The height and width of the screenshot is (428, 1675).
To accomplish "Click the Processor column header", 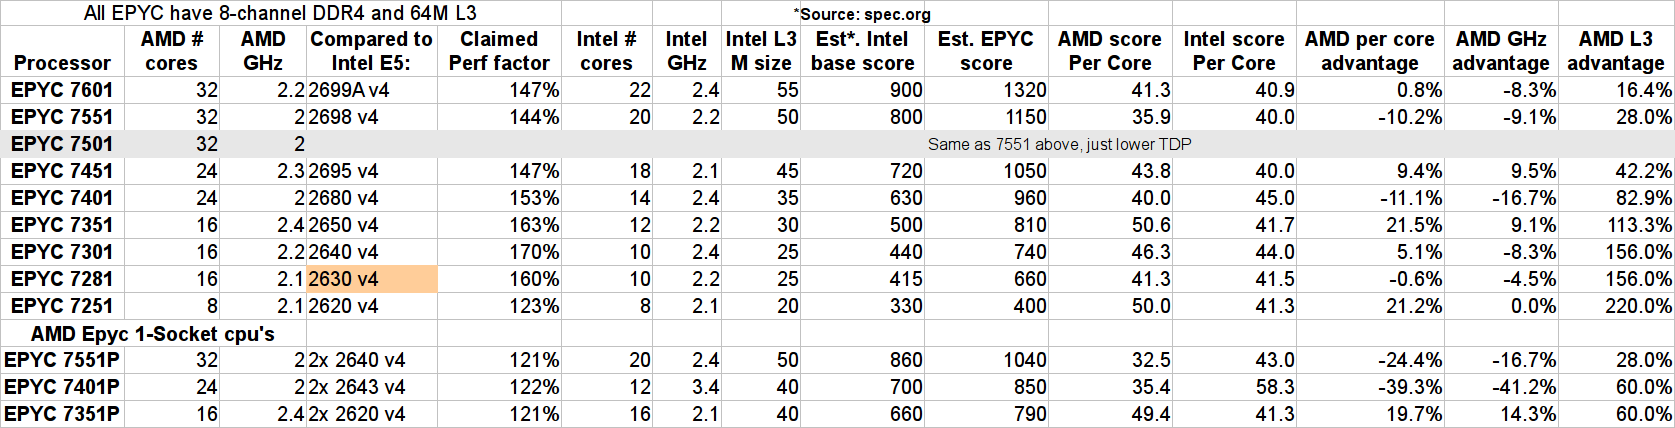I will [x=62, y=62].
